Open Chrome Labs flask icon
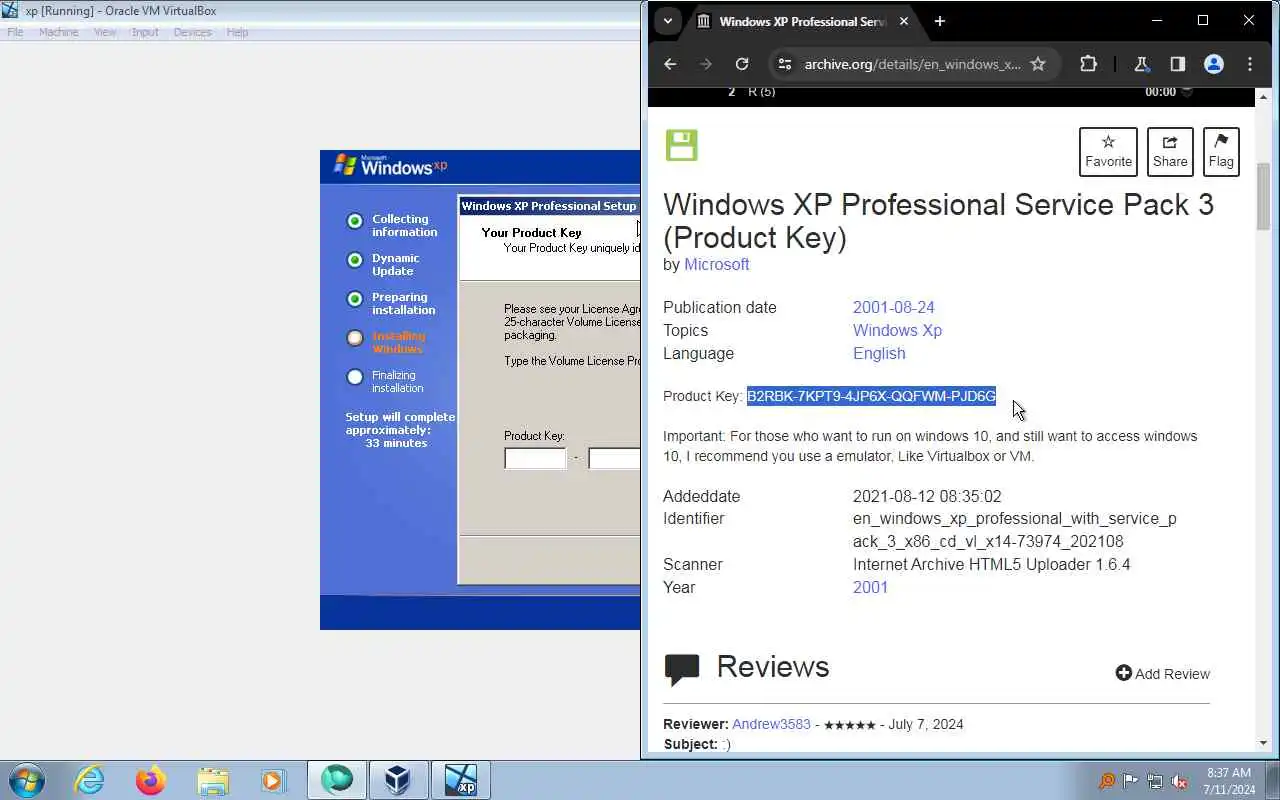 (x=1142, y=64)
